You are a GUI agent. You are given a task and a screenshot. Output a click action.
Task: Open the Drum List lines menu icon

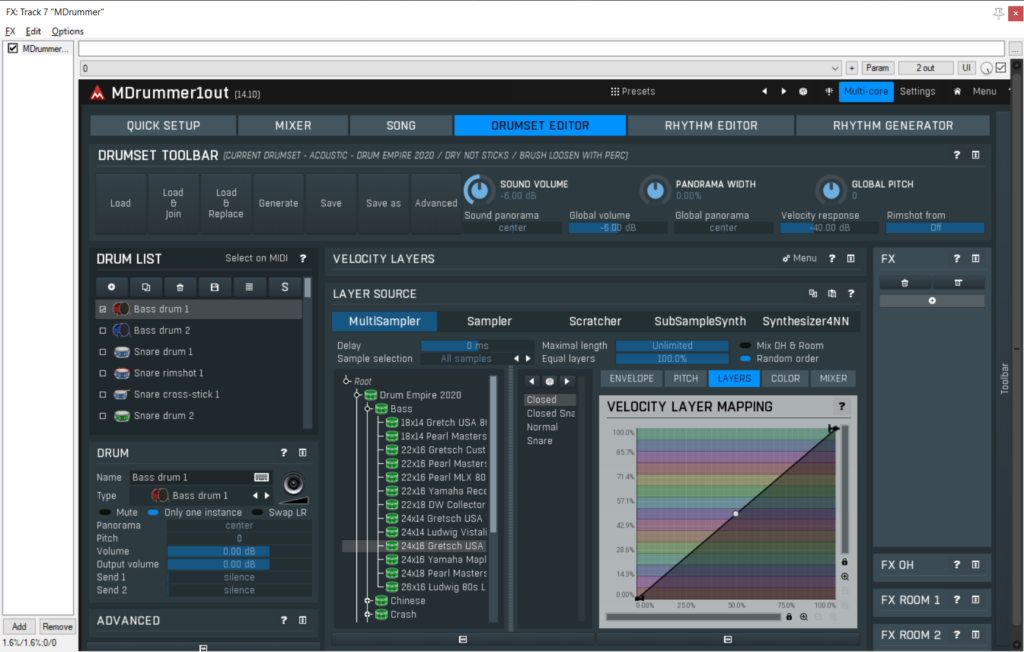[249, 287]
